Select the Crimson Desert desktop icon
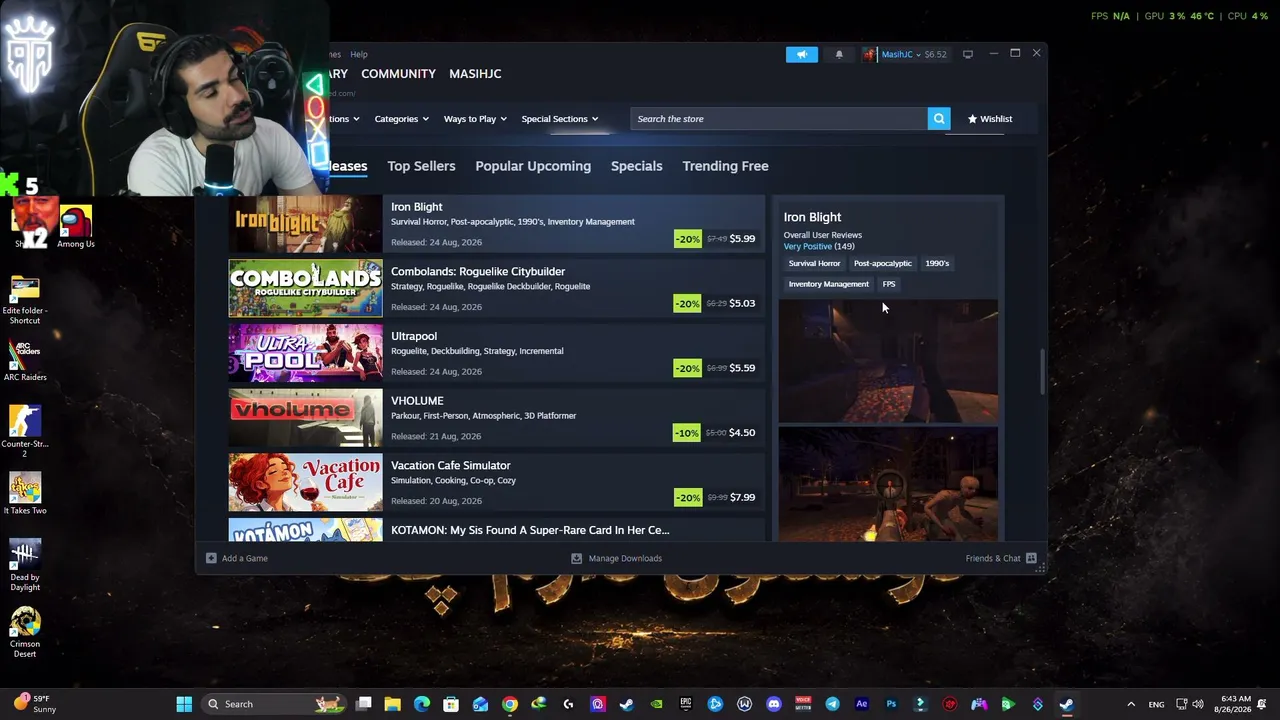This screenshot has width=1280, height=720. pyautogui.click(x=25, y=632)
